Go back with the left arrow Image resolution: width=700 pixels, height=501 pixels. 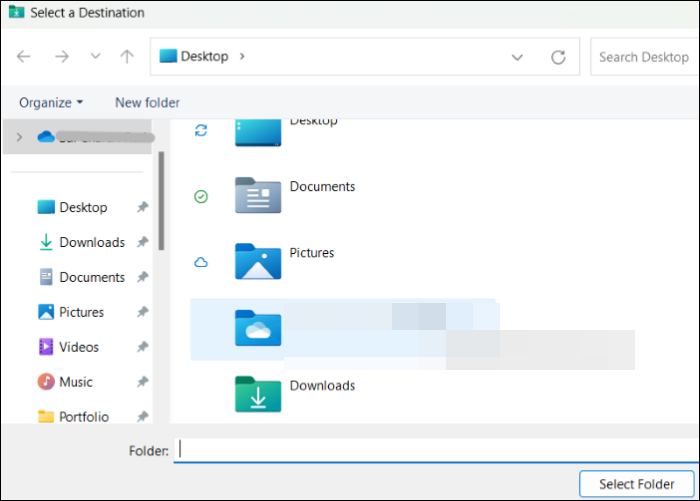pos(24,57)
